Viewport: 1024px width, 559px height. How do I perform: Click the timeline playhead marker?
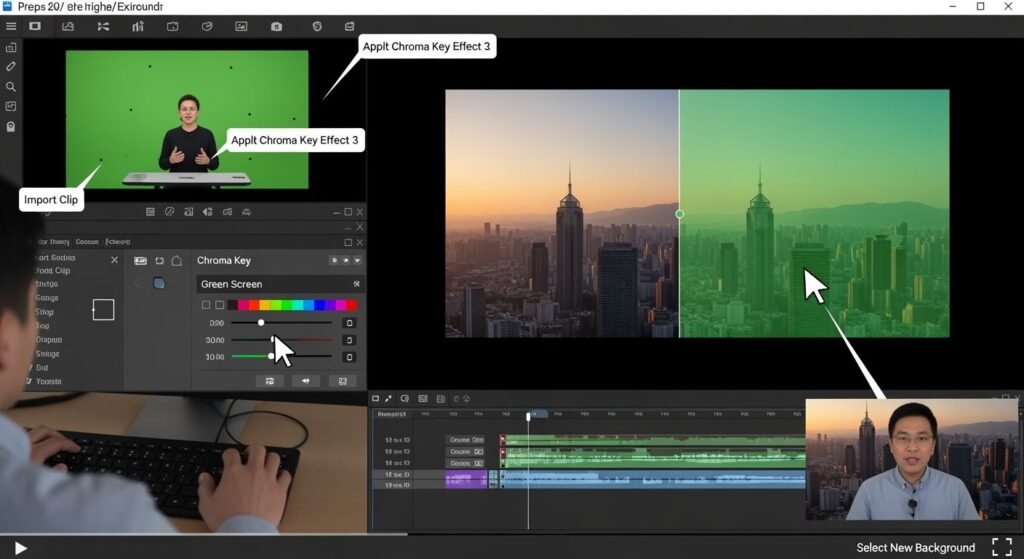pos(528,416)
